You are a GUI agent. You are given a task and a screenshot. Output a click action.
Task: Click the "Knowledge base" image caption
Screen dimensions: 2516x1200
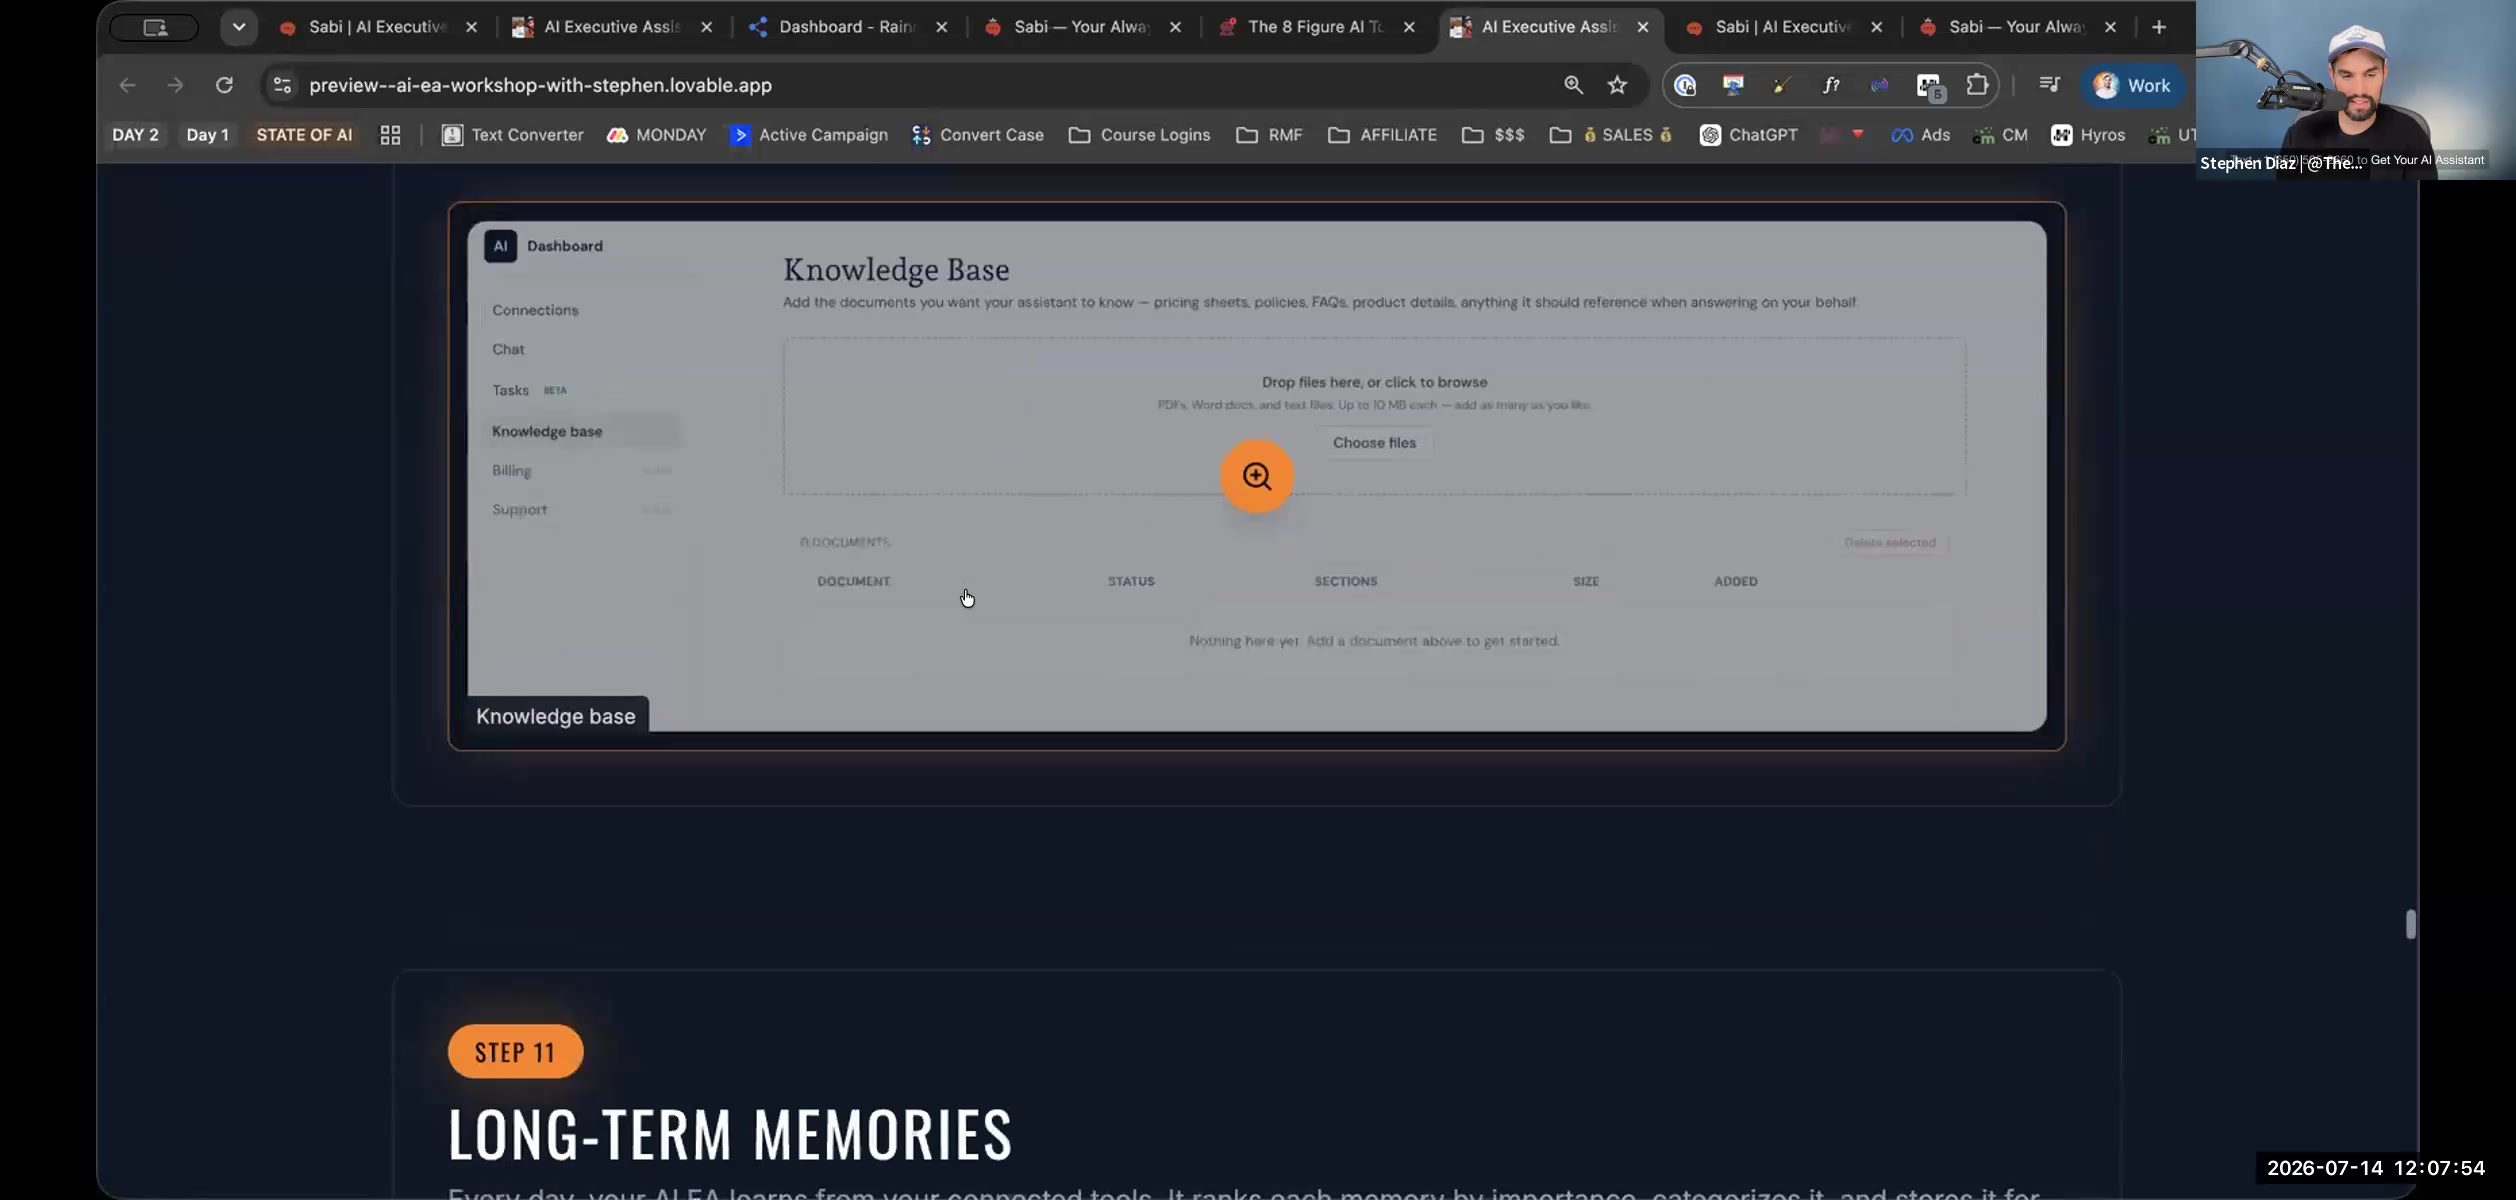pyautogui.click(x=556, y=716)
